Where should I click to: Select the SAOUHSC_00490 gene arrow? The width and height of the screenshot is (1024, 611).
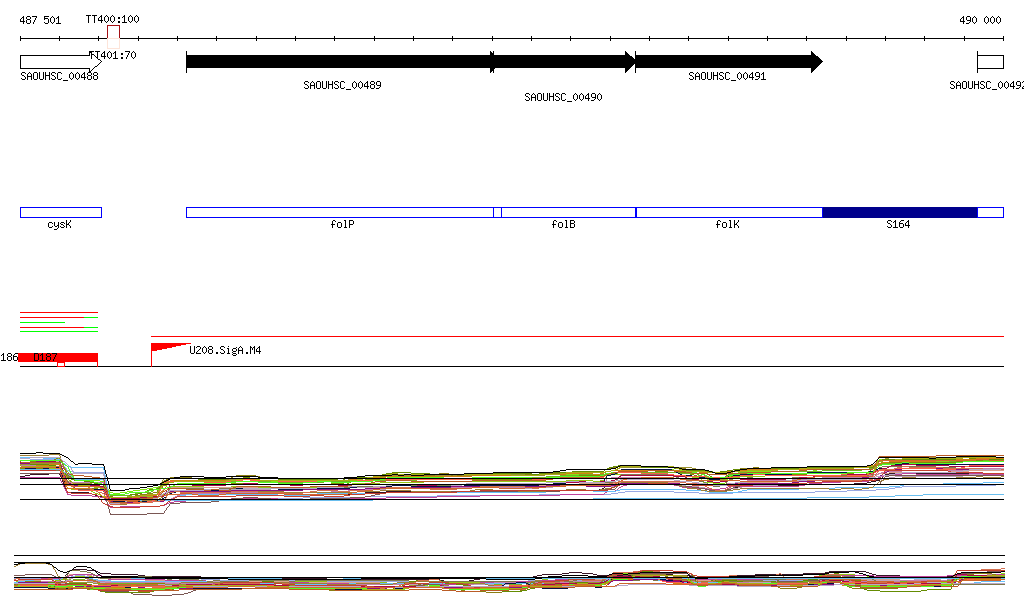tap(565, 62)
